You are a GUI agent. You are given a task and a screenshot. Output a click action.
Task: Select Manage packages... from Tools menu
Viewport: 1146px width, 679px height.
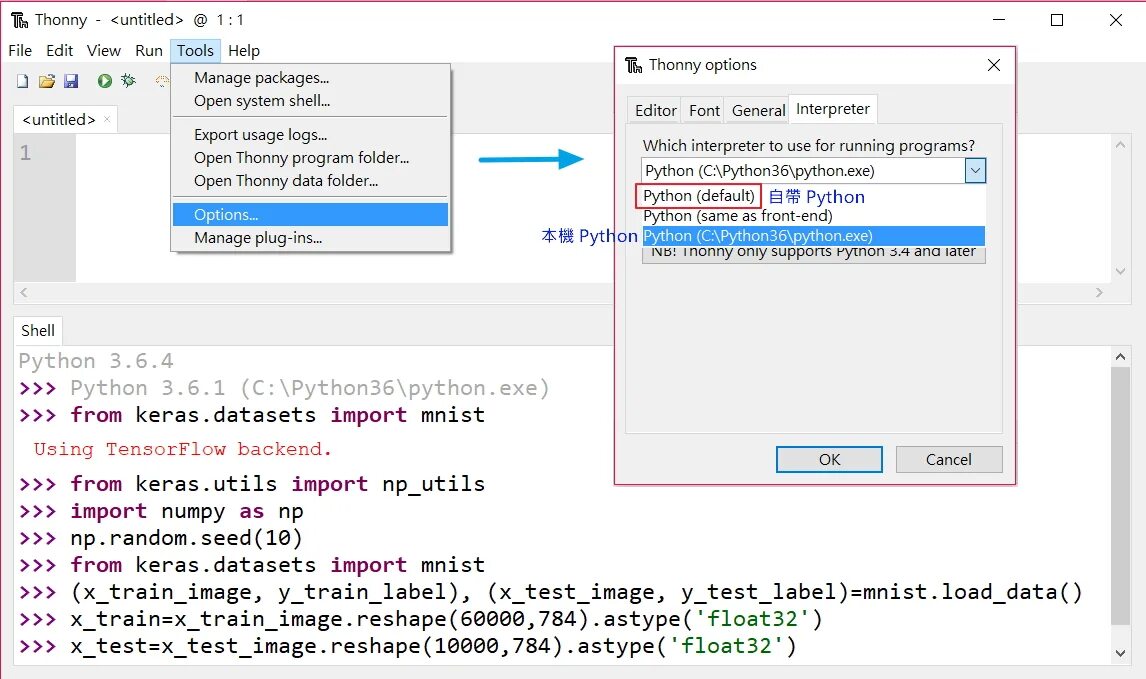pyautogui.click(x=311, y=77)
